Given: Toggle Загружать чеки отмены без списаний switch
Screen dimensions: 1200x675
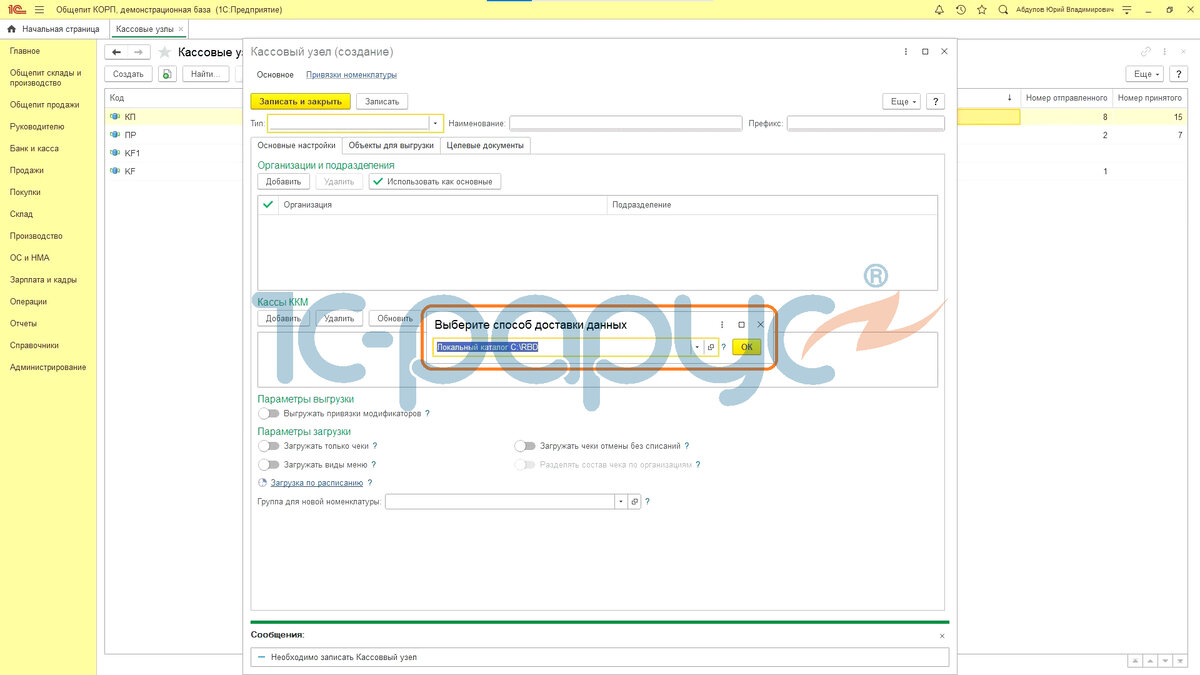Looking at the screenshot, I should pyautogui.click(x=524, y=446).
